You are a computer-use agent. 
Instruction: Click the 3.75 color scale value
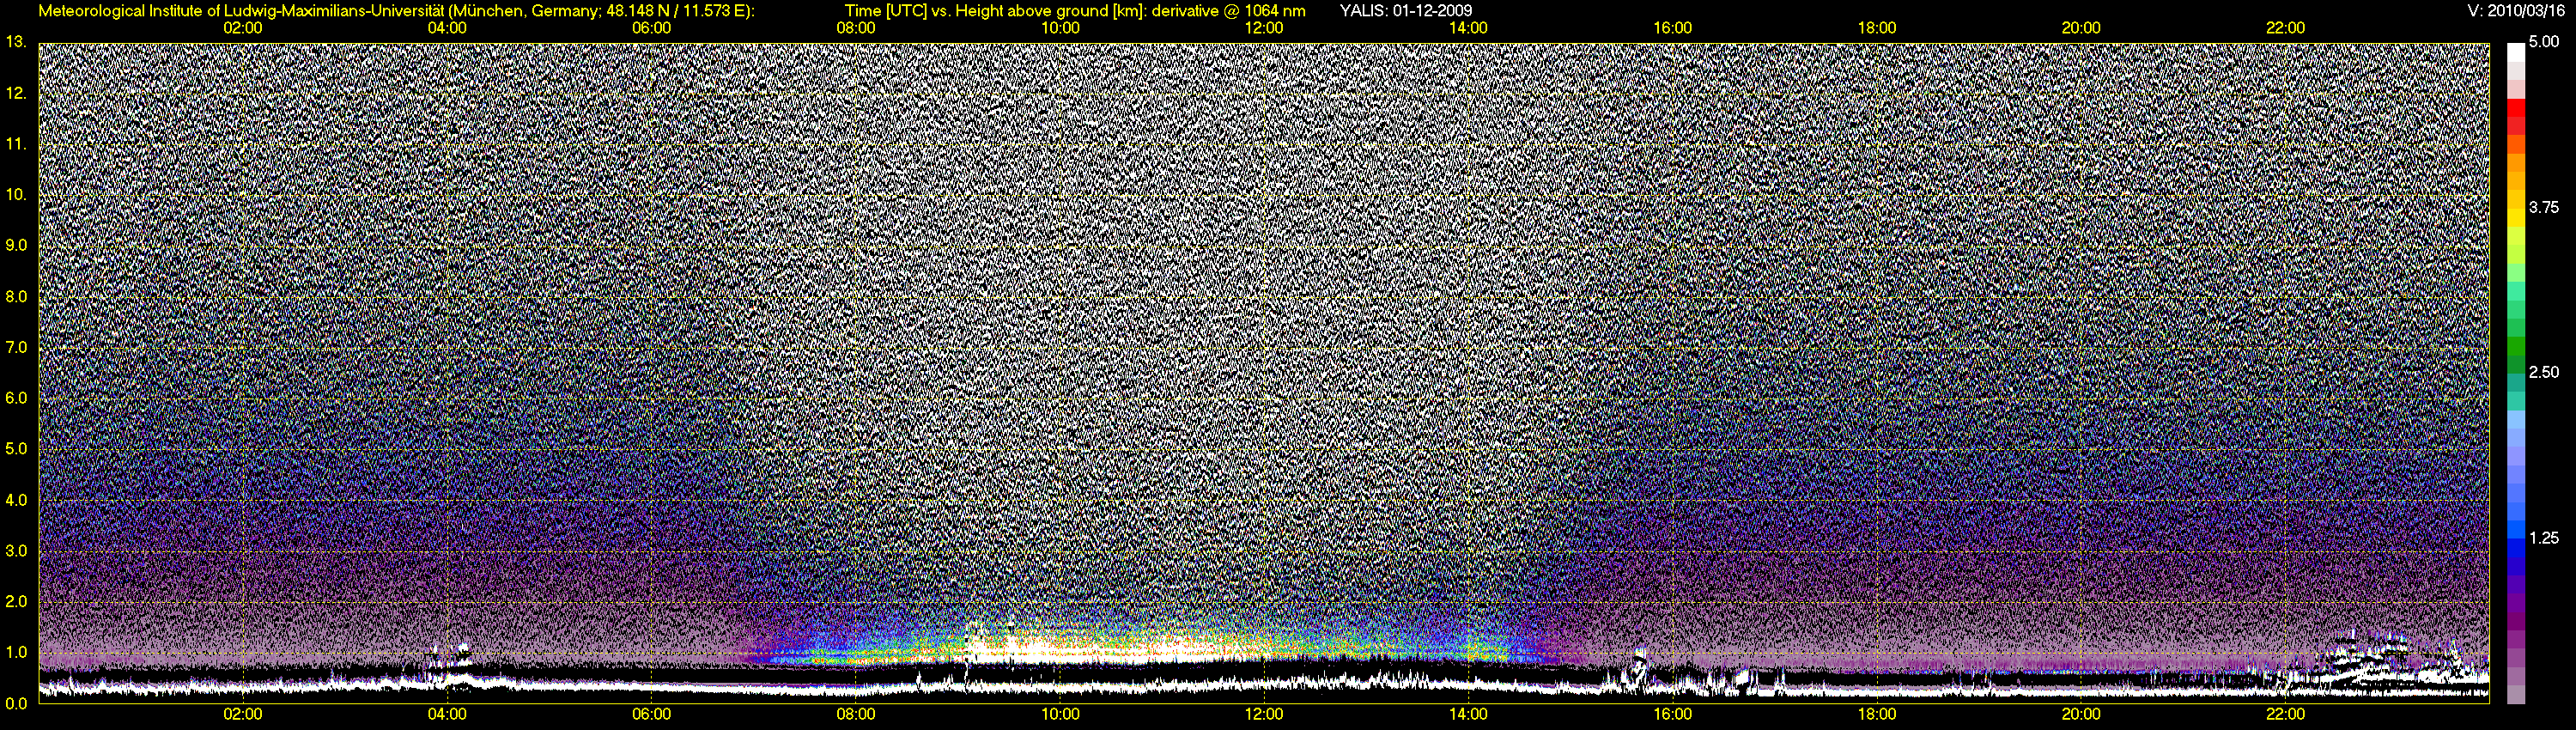tap(2544, 207)
